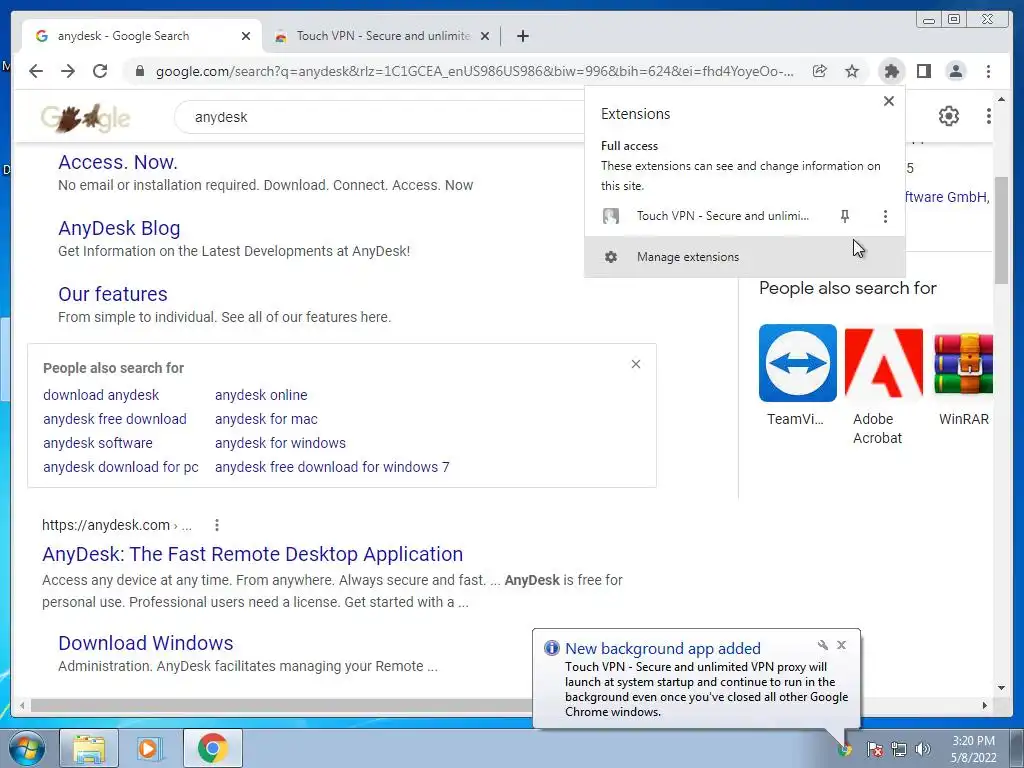1024x768 pixels.
Task: Open Windows Media Player from taskbar
Action: click(150, 748)
